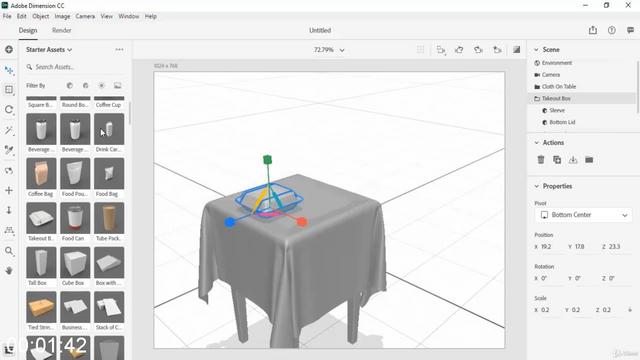Screen dimensions: 640x360
Task: Toggle the scale lock icon
Action: point(630,310)
